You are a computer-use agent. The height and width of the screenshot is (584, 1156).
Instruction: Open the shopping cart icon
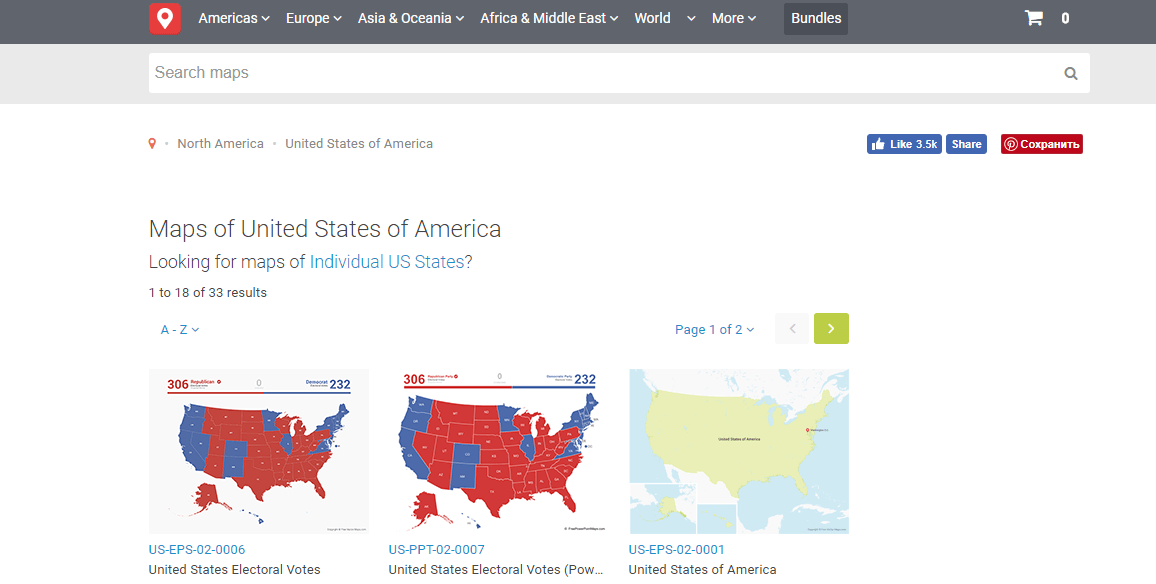click(x=1034, y=18)
